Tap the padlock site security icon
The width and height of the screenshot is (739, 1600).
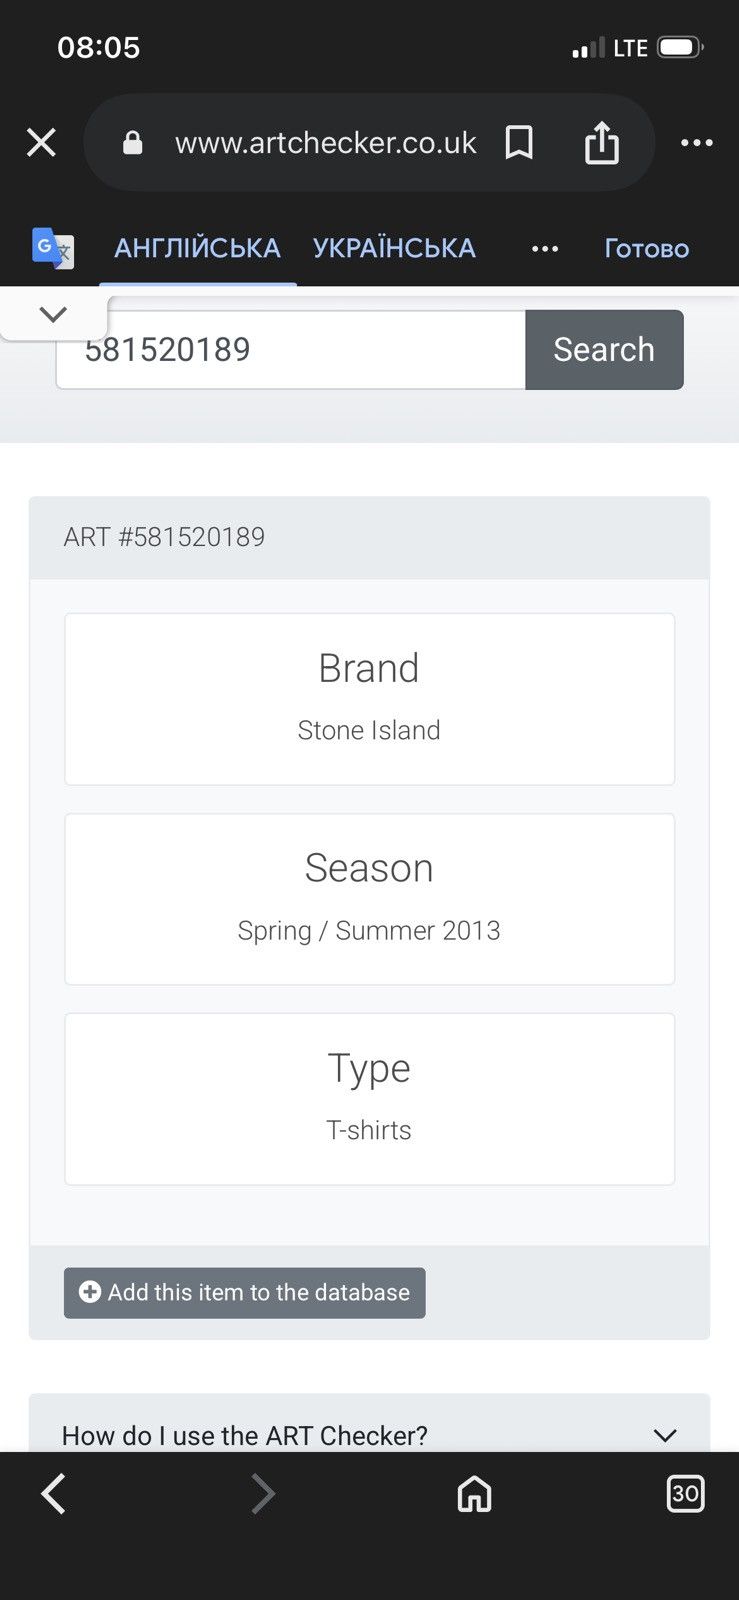point(132,143)
